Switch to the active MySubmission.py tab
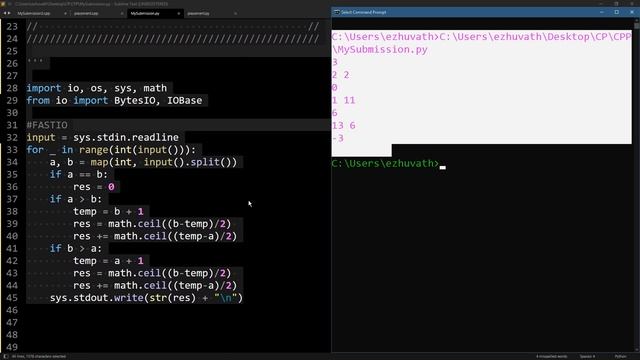The image size is (640, 360). [154, 13]
